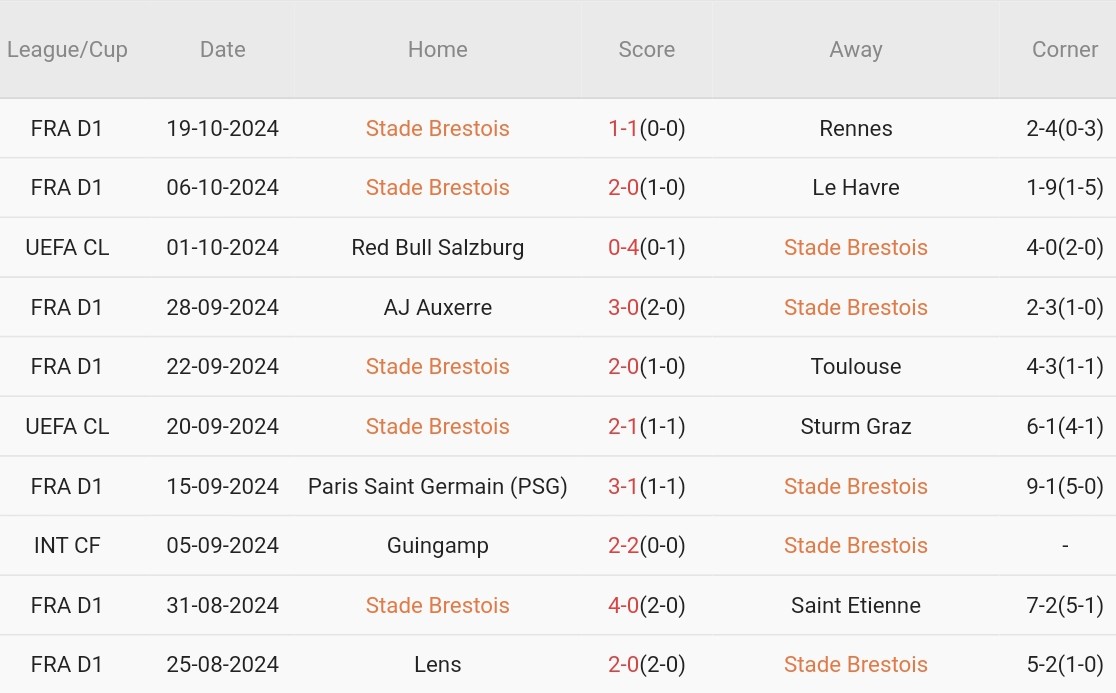Image resolution: width=1116 pixels, height=693 pixels.
Task: Open the Le Havre team link
Action: coord(855,187)
